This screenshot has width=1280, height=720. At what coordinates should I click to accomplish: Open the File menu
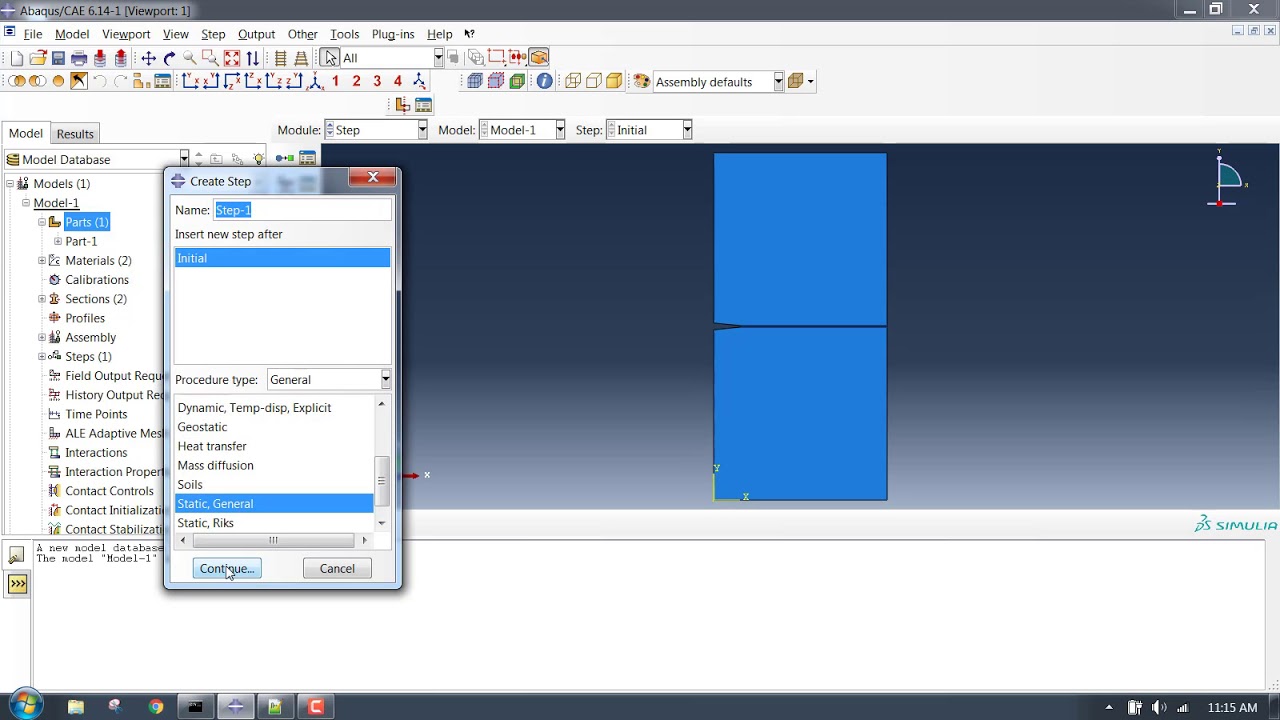click(x=33, y=34)
